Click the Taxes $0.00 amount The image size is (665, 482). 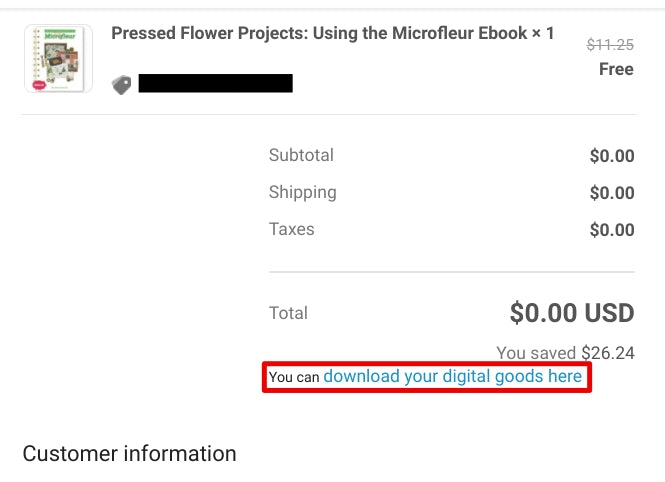click(612, 230)
